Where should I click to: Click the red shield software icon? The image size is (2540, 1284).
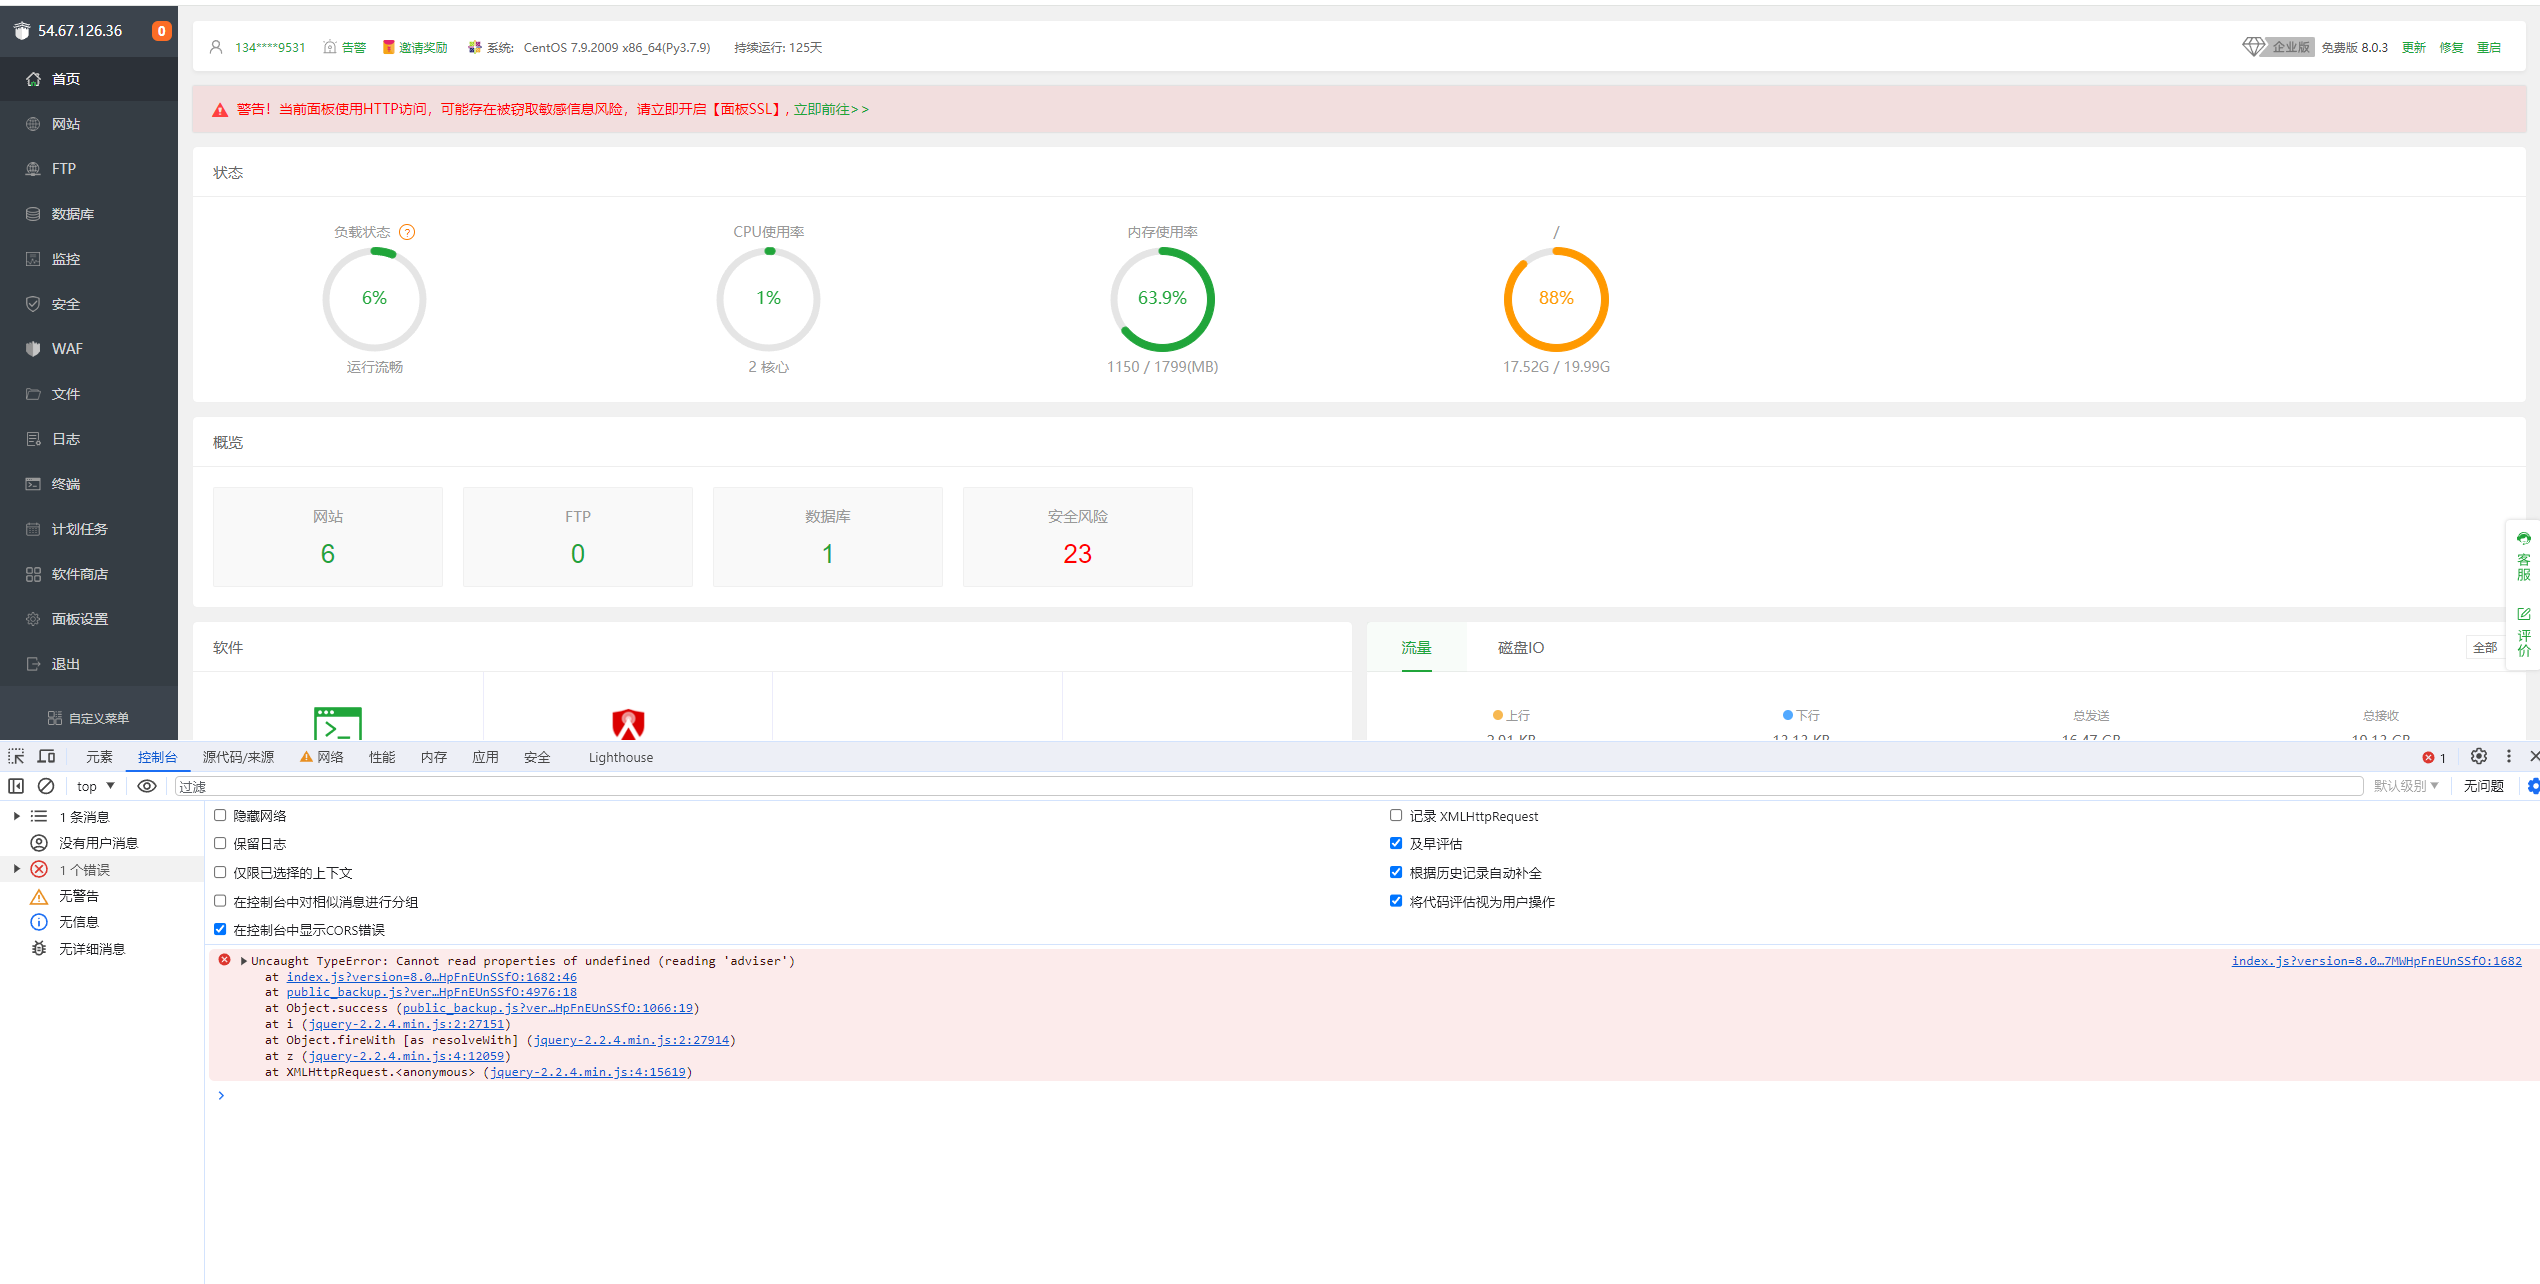pyautogui.click(x=628, y=723)
